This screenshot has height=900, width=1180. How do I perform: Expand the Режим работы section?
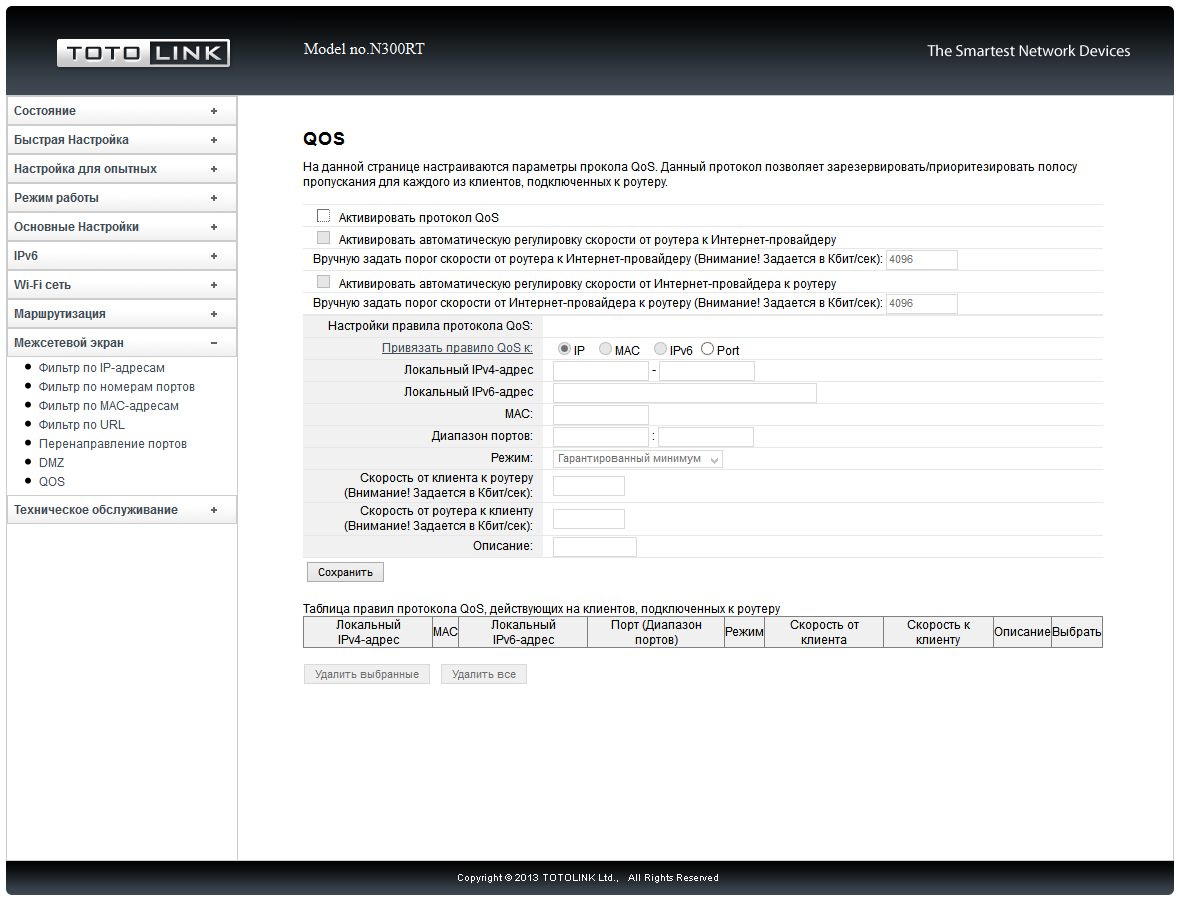click(122, 198)
